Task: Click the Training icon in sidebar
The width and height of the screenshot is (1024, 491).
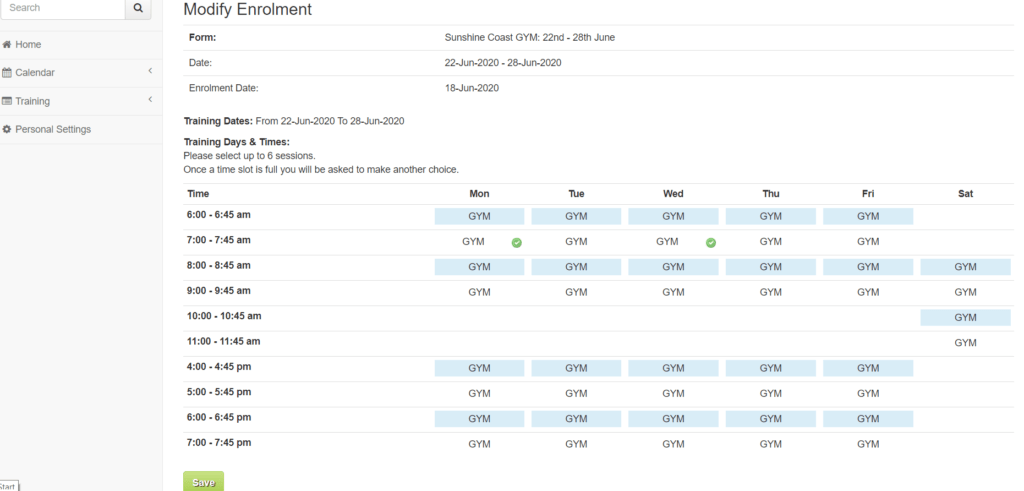Action: click(x=7, y=101)
